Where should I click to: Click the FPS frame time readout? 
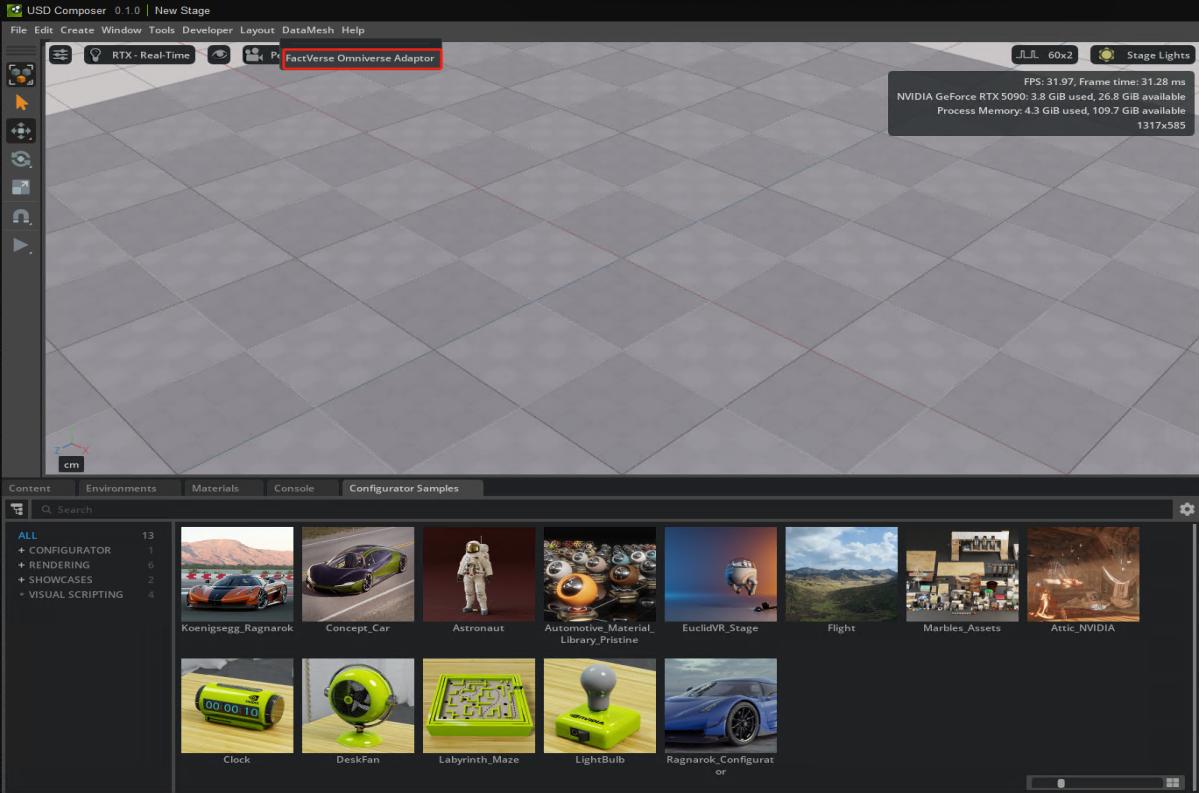(1104, 81)
